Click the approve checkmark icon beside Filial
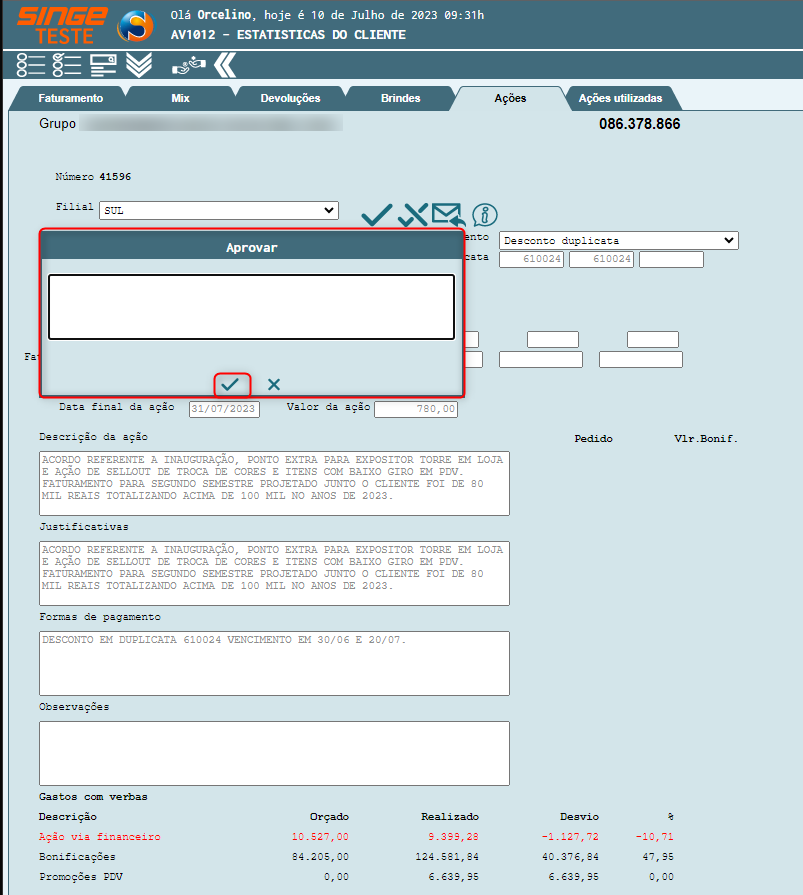803x895 pixels. click(x=376, y=214)
